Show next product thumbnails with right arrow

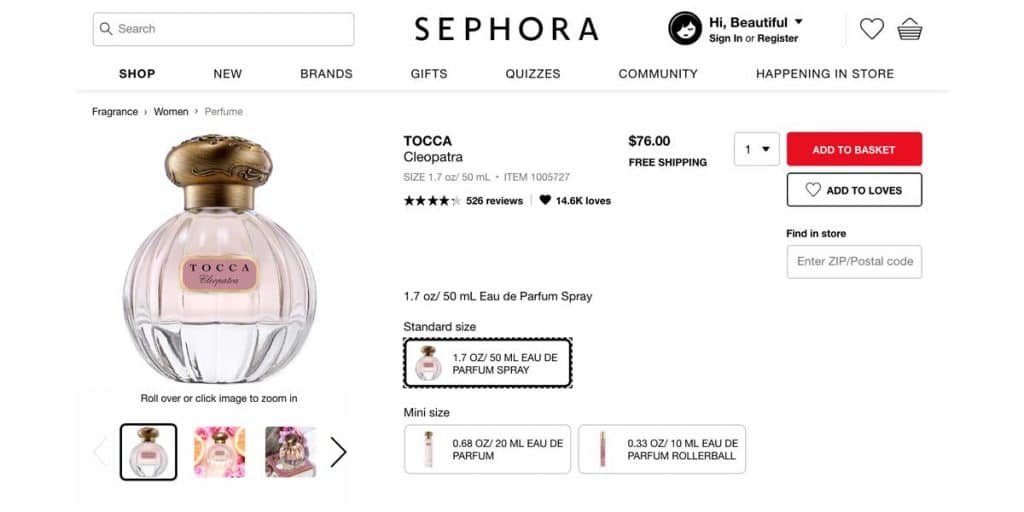[x=338, y=452]
